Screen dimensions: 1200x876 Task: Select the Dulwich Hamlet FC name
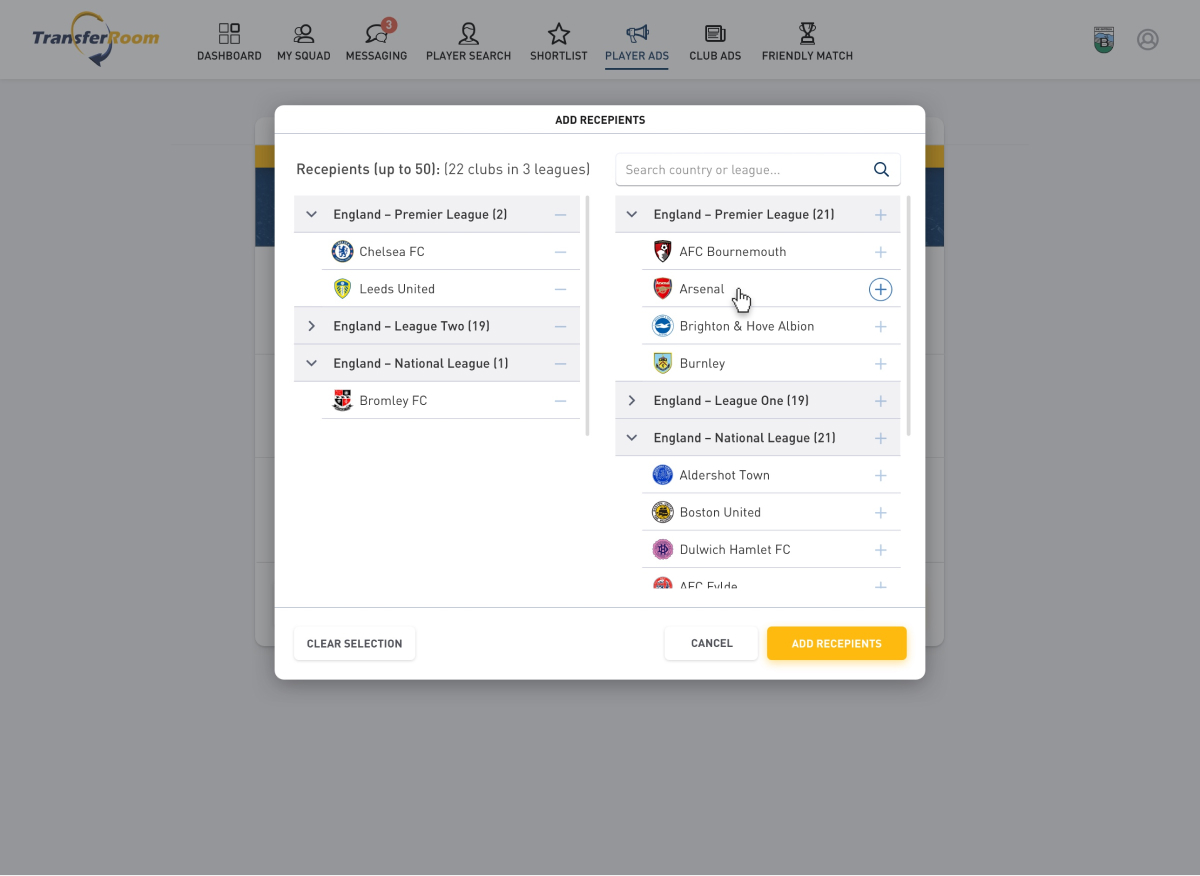tap(735, 550)
